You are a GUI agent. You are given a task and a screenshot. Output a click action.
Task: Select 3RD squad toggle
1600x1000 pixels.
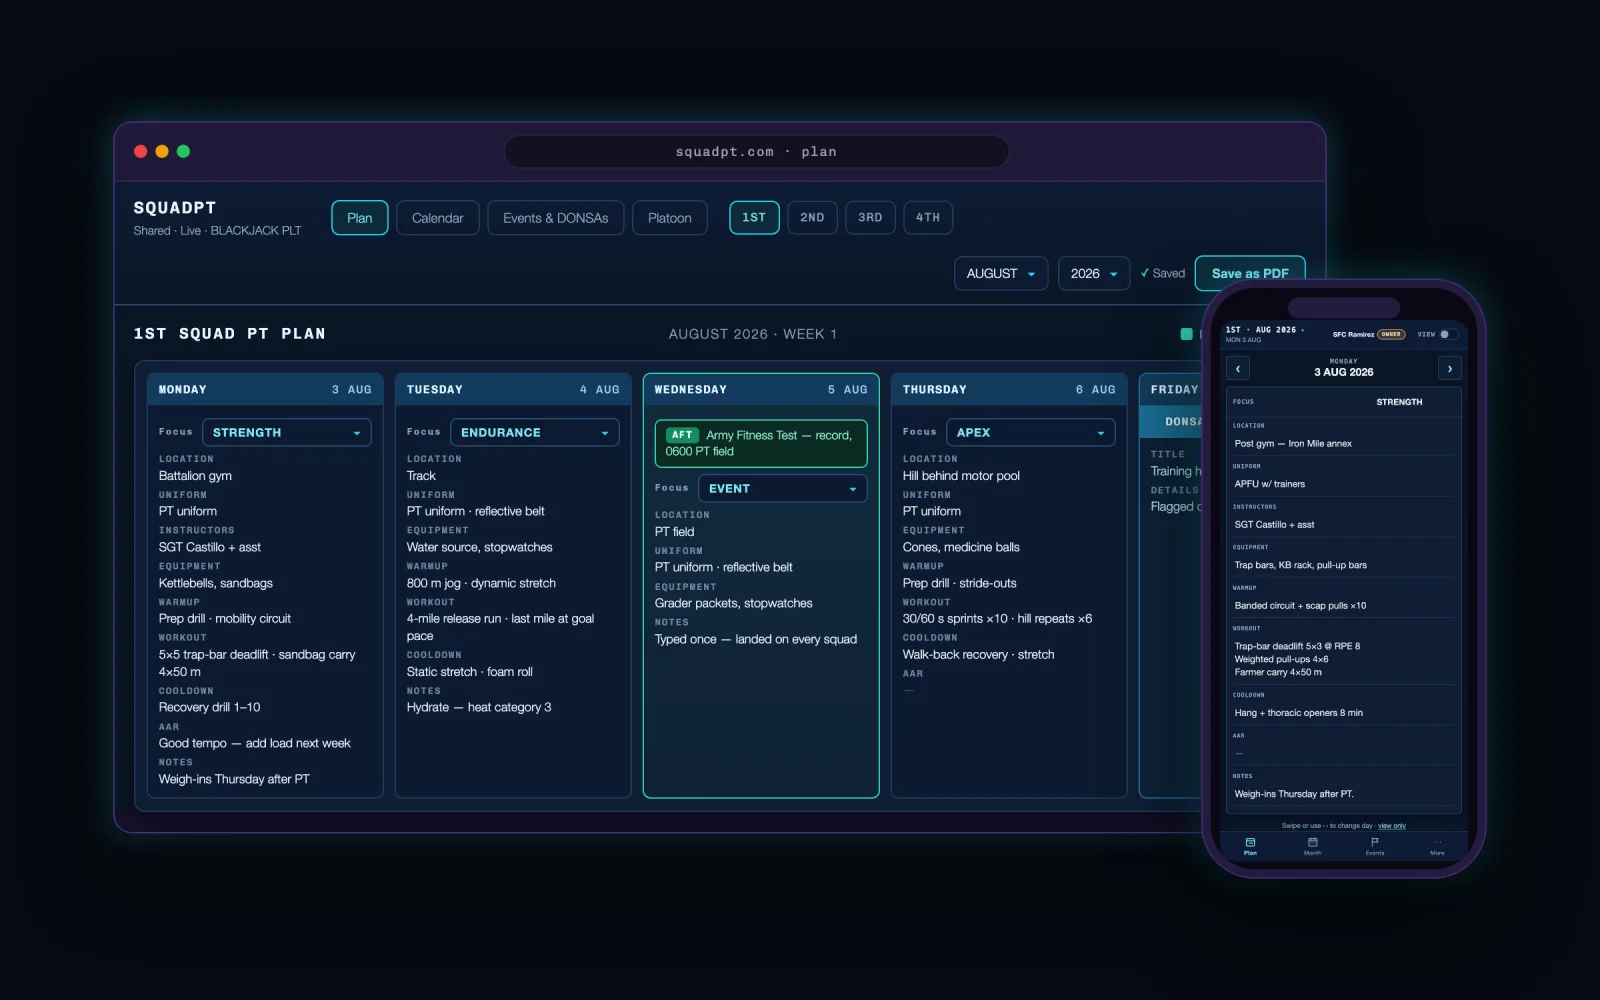pos(870,217)
